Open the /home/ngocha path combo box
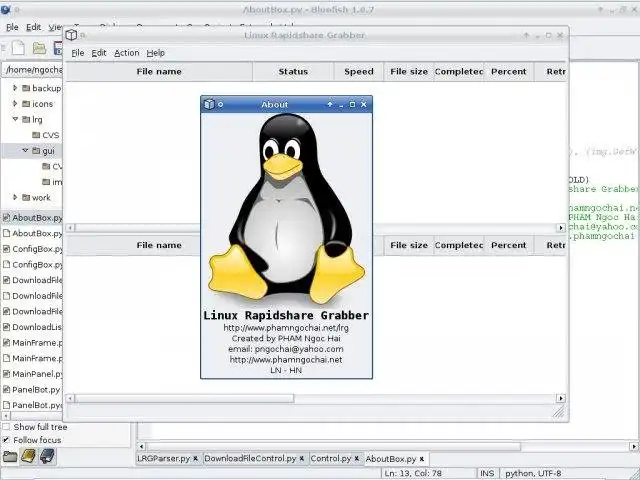 [33, 70]
